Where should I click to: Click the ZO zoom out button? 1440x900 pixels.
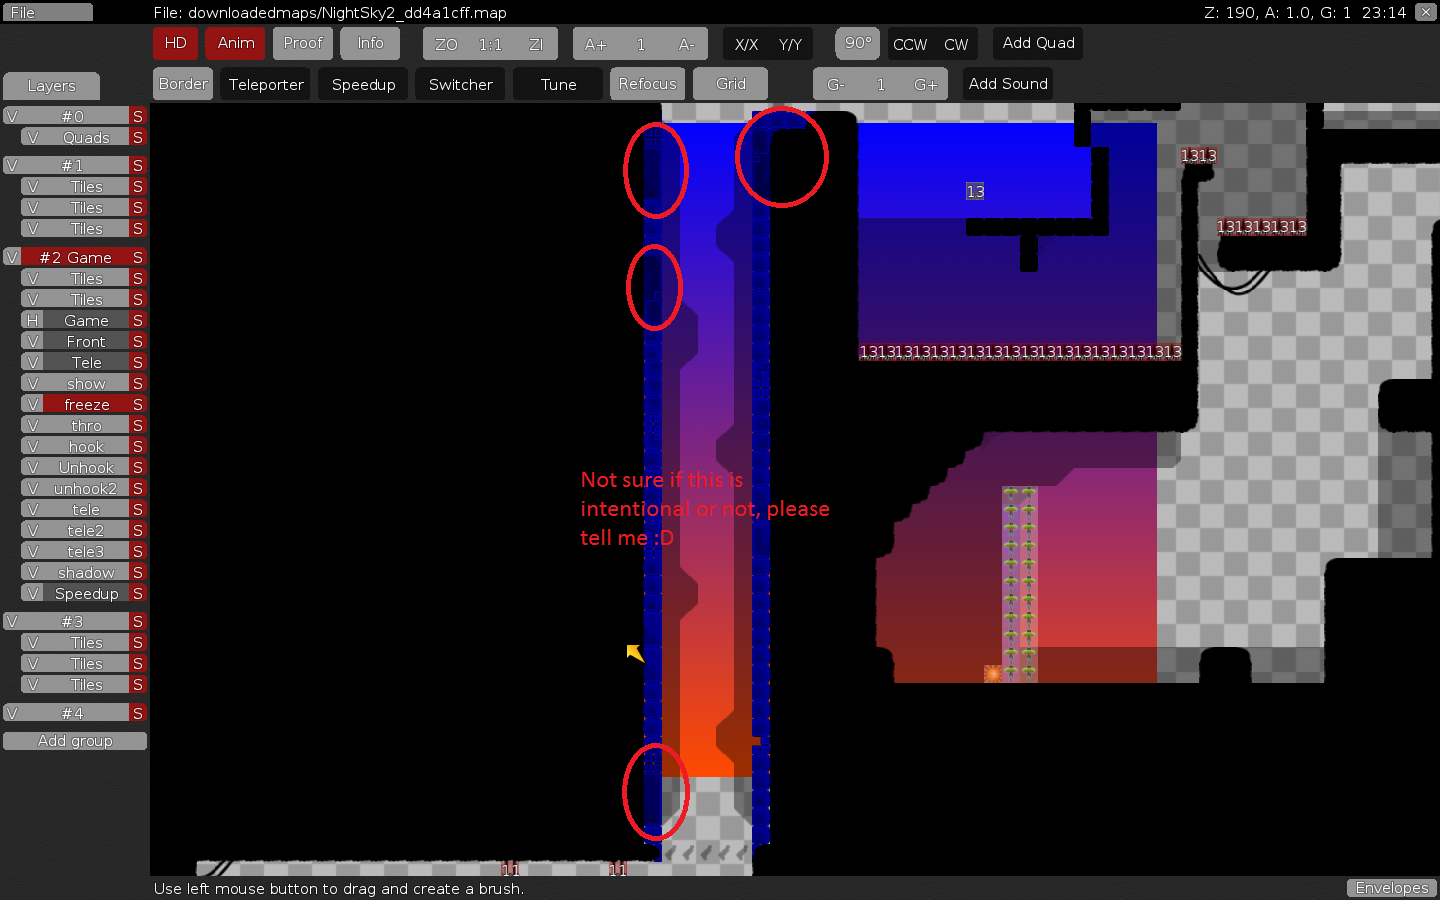[x=446, y=44]
